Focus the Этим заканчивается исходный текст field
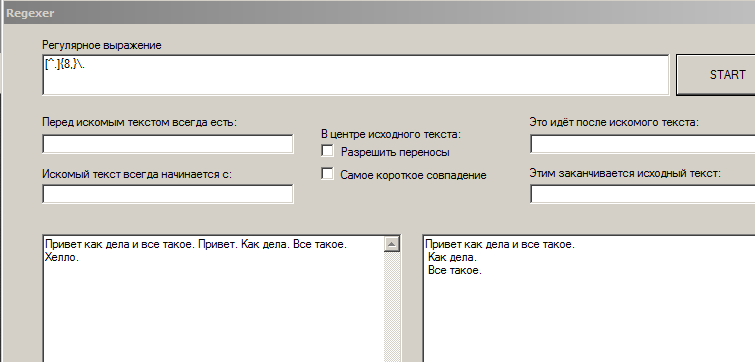 (x=642, y=194)
